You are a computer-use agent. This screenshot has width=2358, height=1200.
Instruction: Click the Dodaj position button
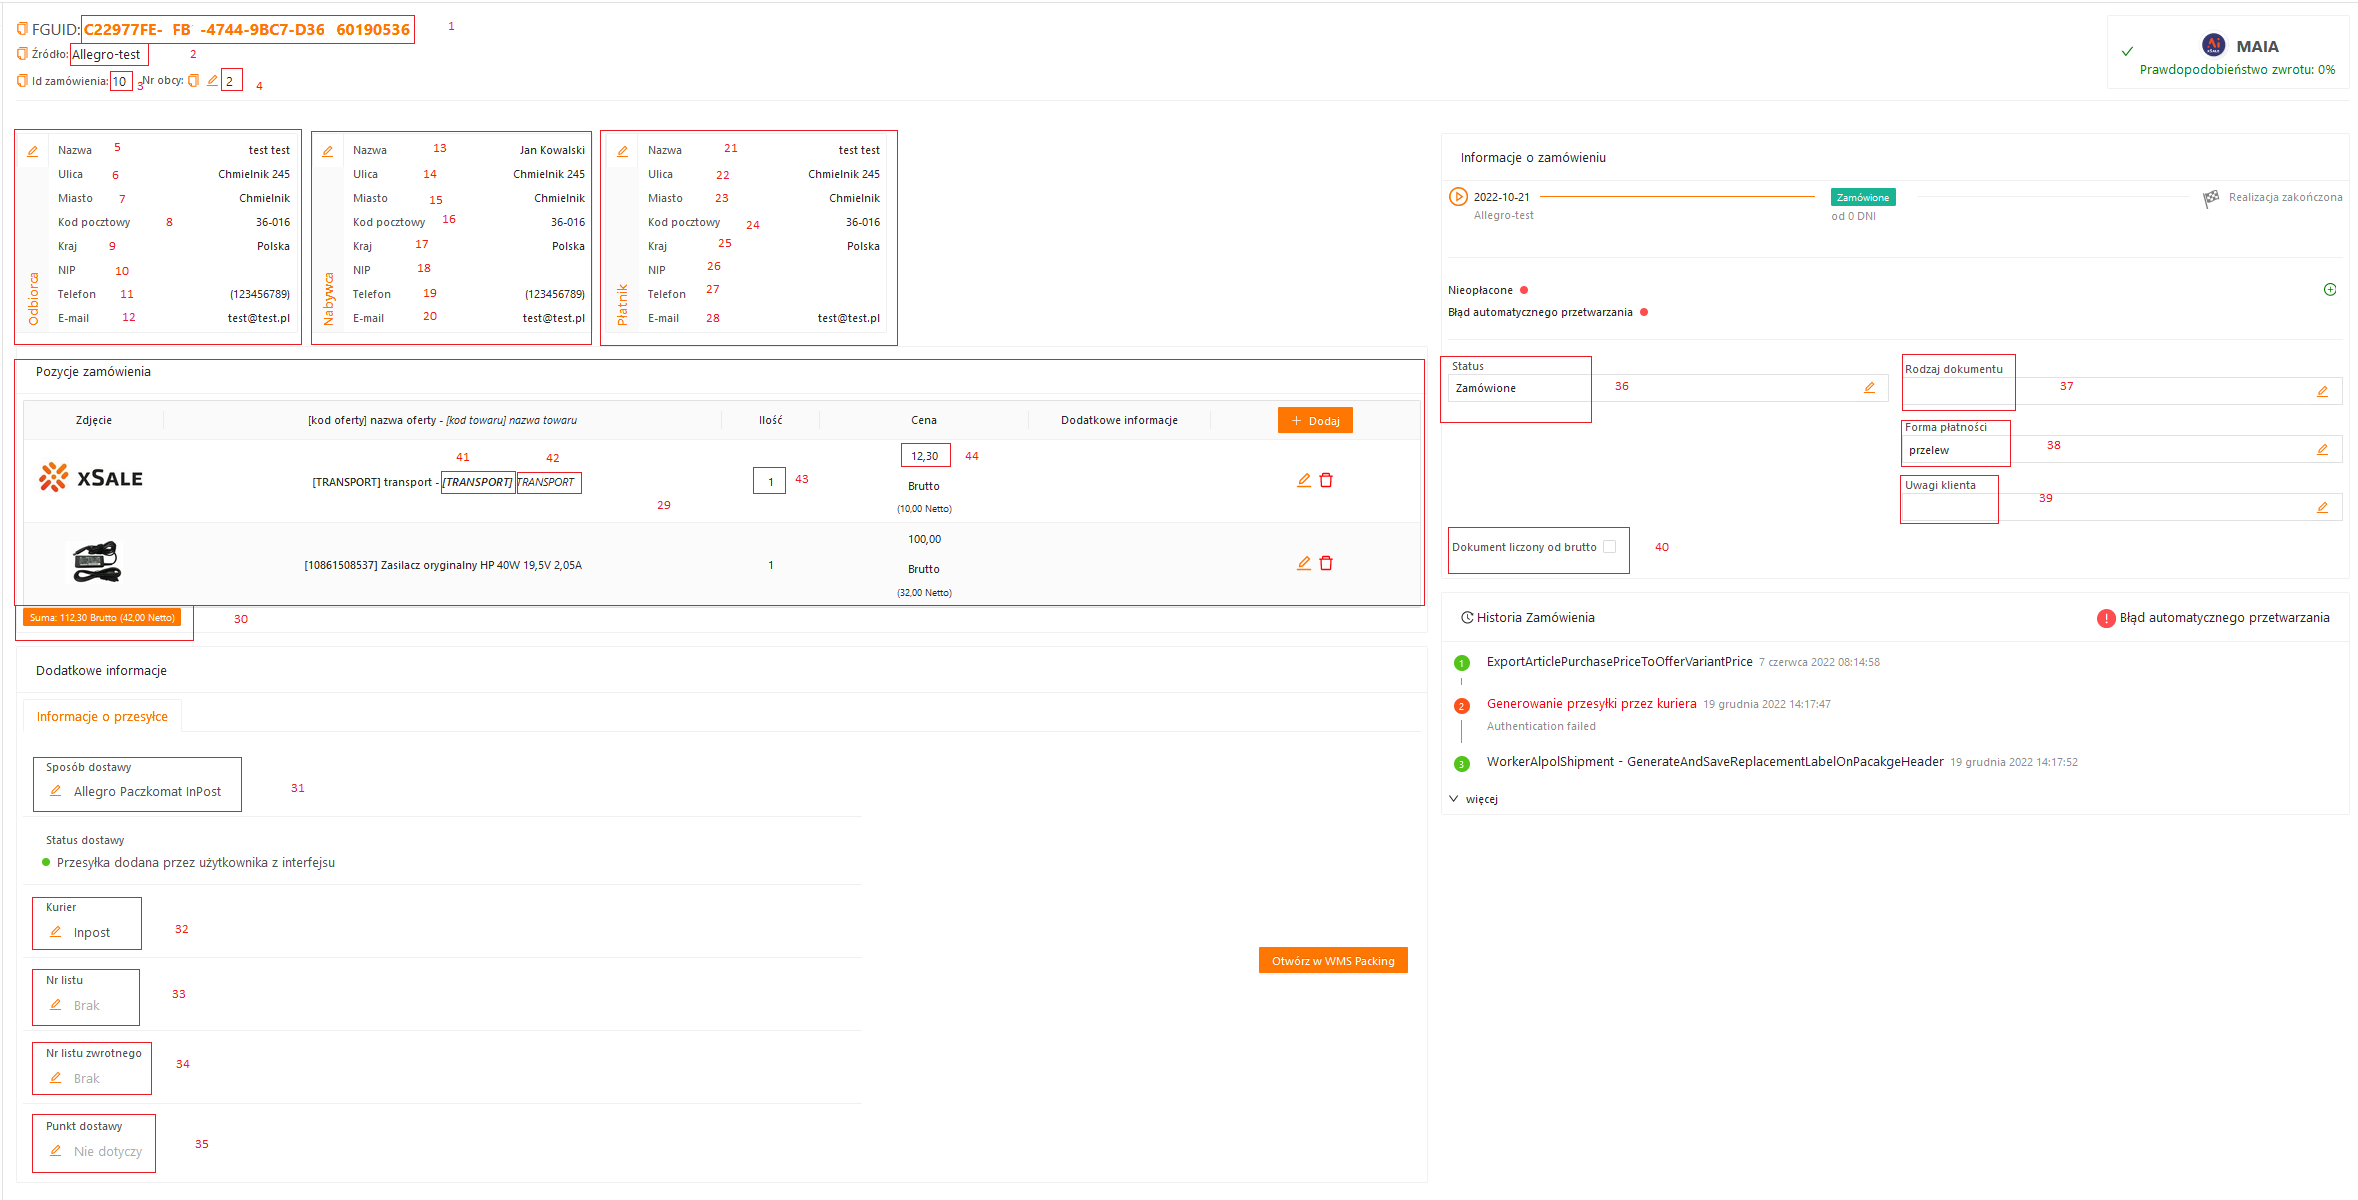pyautogui.click(x=1314, y=421)
